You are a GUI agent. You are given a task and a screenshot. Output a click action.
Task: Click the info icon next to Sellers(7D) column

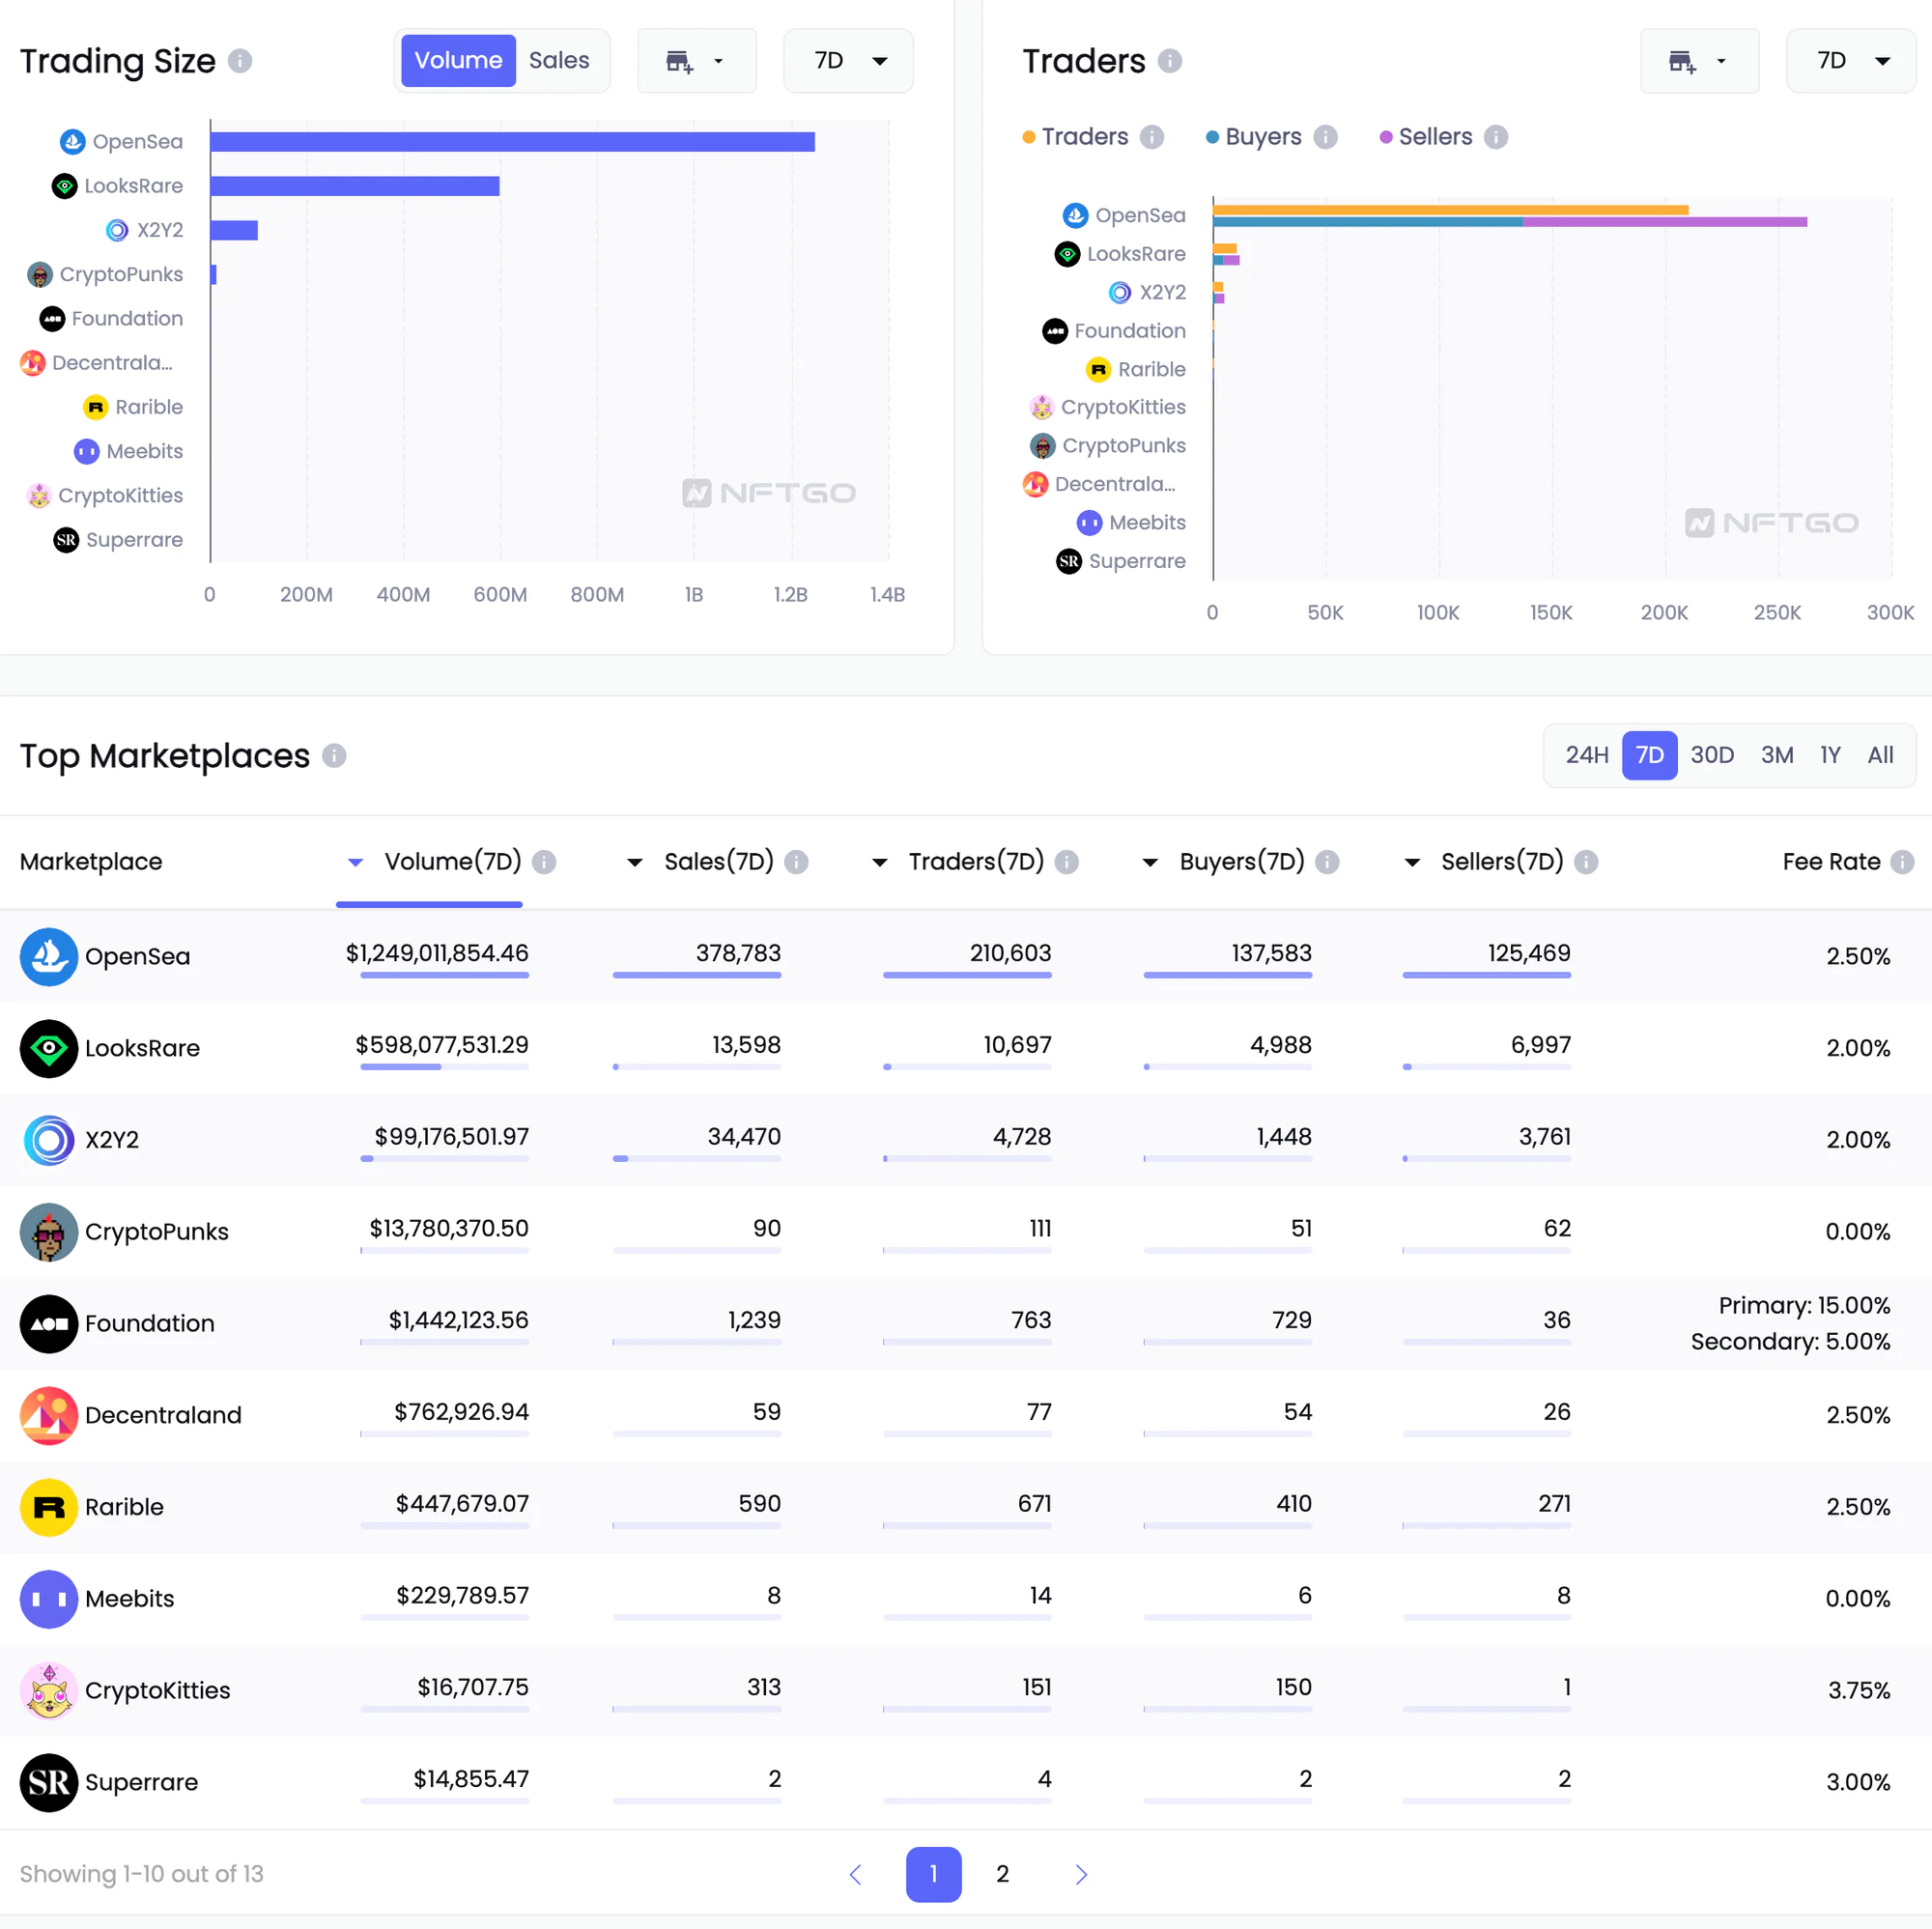1586,862
